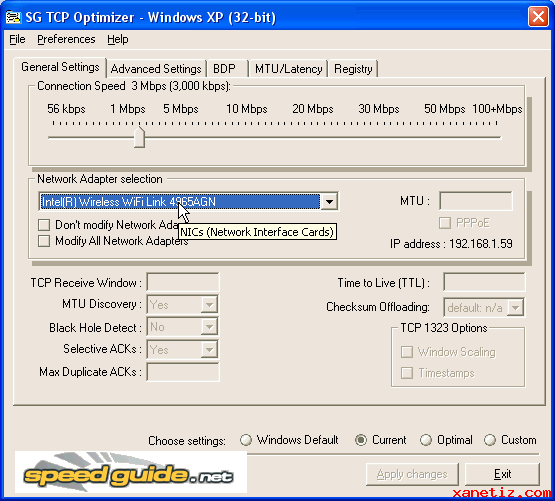Click the TCP Receive Window field
The width and height of the screenshot is (555, 501).
[183, 282]
